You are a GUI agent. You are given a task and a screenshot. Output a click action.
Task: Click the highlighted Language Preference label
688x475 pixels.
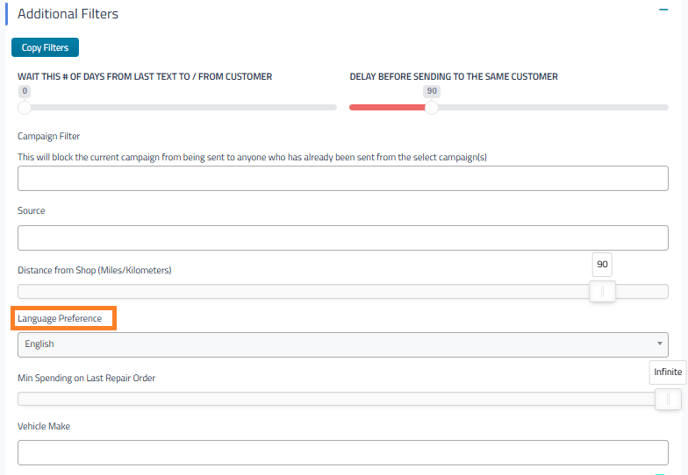(64, 318)
